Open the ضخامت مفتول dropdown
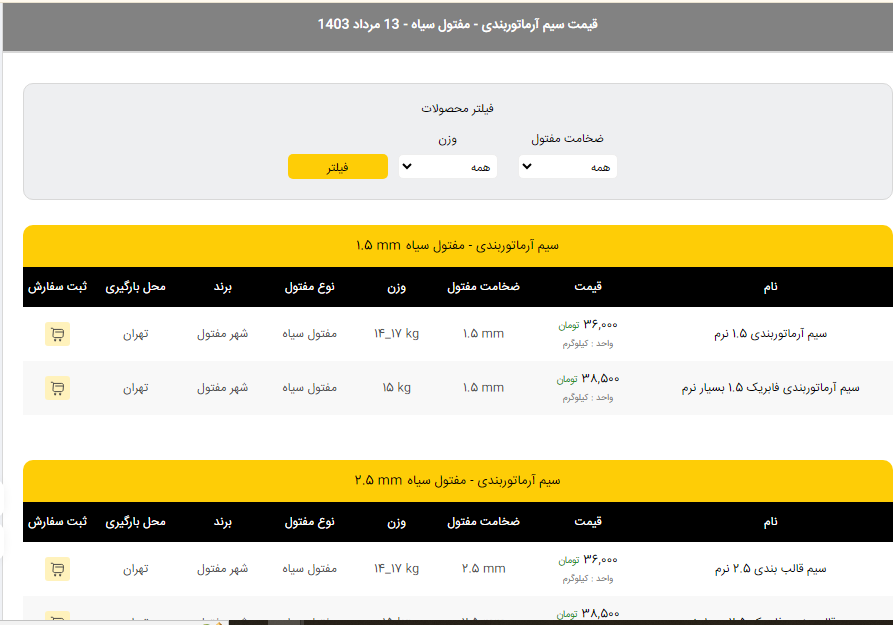This screenshot has width=893, height=625. point(567,167)
